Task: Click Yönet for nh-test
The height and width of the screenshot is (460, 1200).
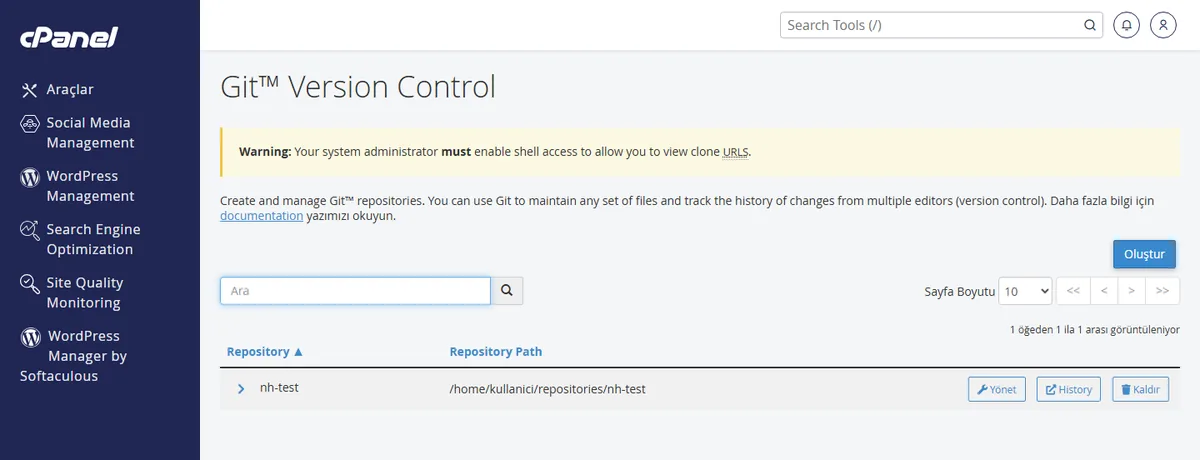Action: click(997, 389)
